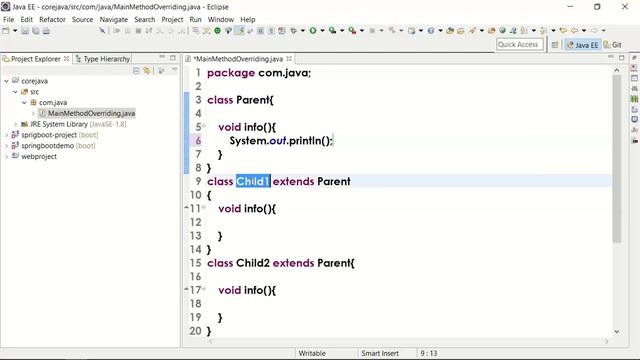Open the Window menu

pos(220,19)
